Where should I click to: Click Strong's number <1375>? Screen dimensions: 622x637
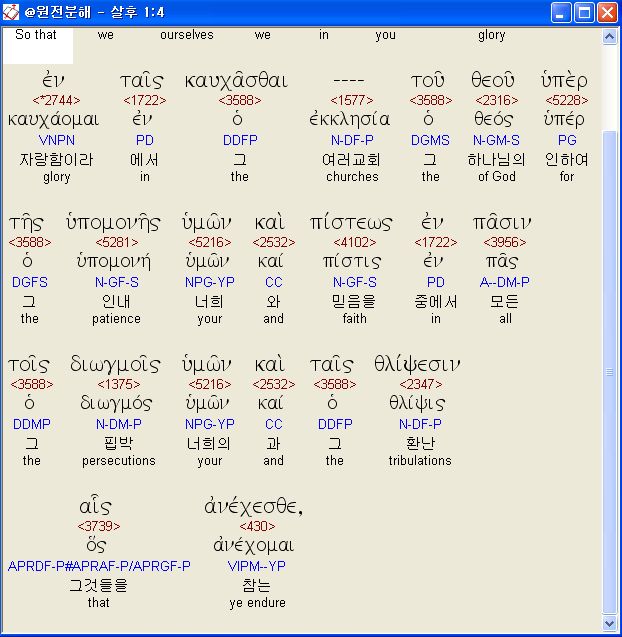pos(119,384)
